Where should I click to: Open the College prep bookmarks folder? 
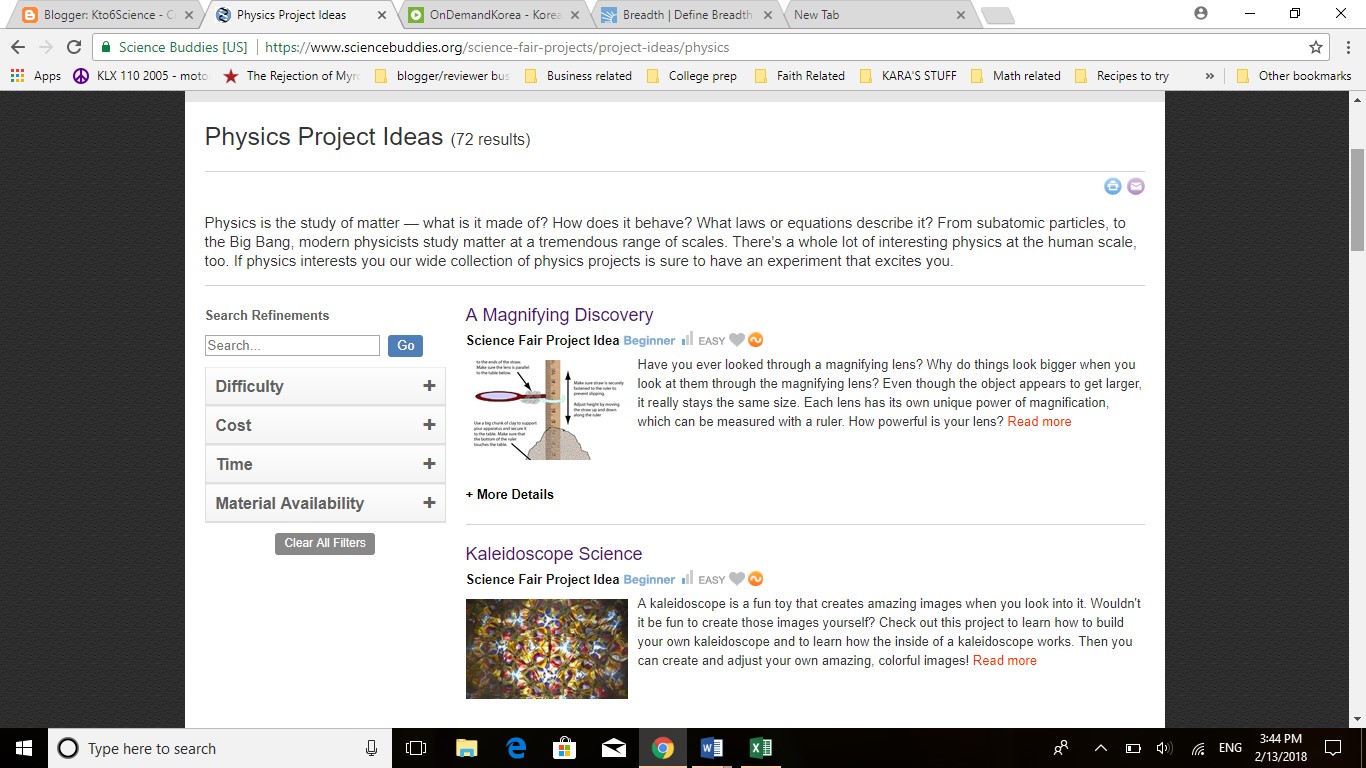(692, 76)
